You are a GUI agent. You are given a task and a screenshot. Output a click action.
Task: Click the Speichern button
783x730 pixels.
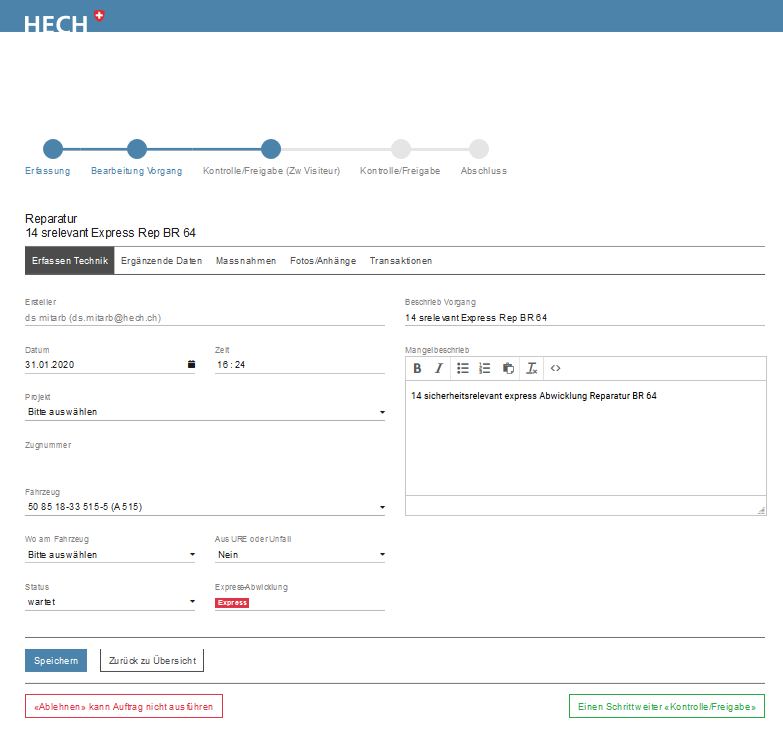coord(56,661)
